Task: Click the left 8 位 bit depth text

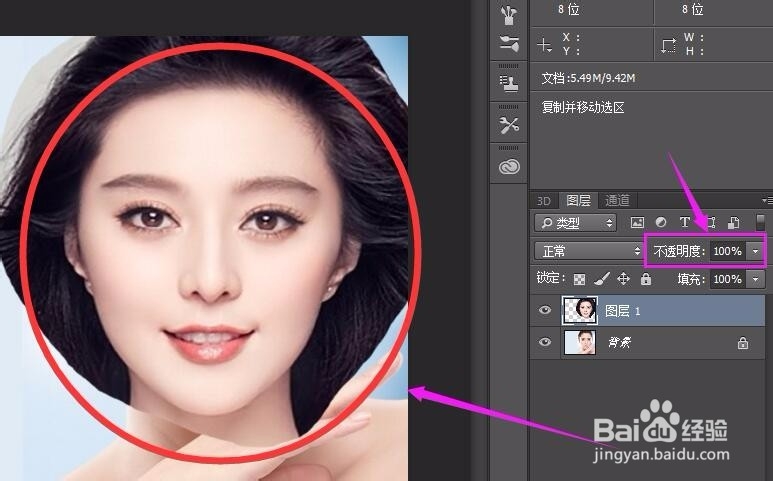Action: (568, 9)
